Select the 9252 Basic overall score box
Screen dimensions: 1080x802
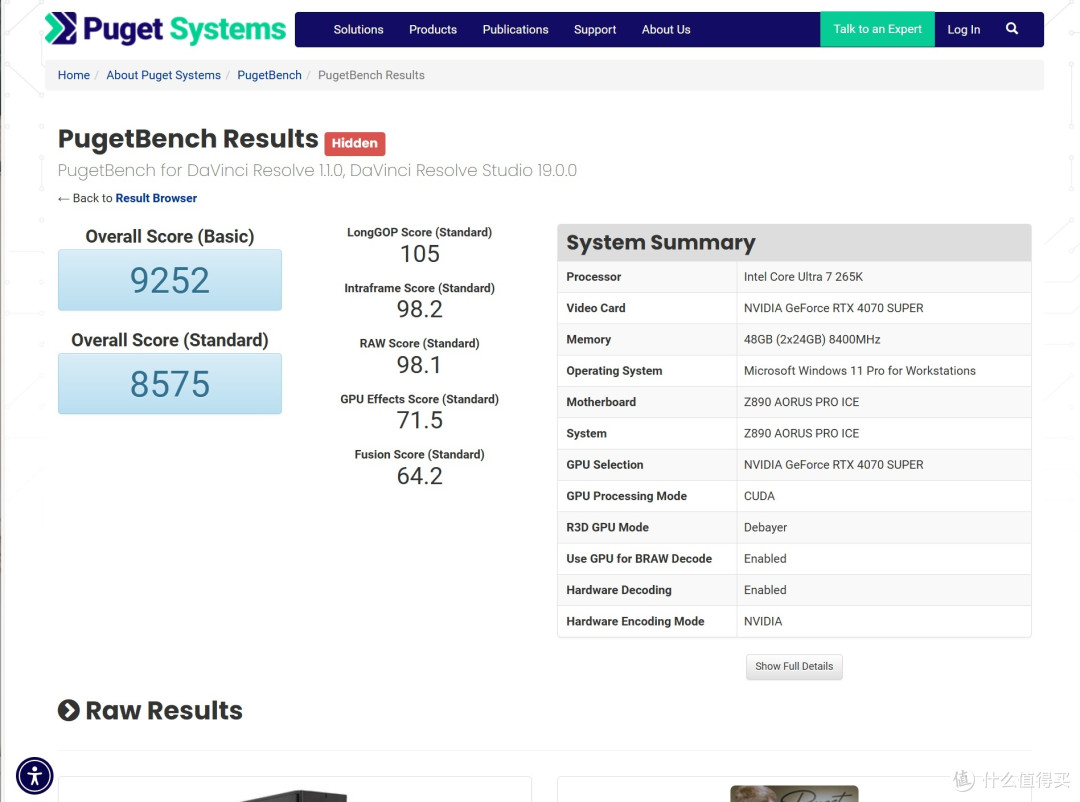[170, 280]
